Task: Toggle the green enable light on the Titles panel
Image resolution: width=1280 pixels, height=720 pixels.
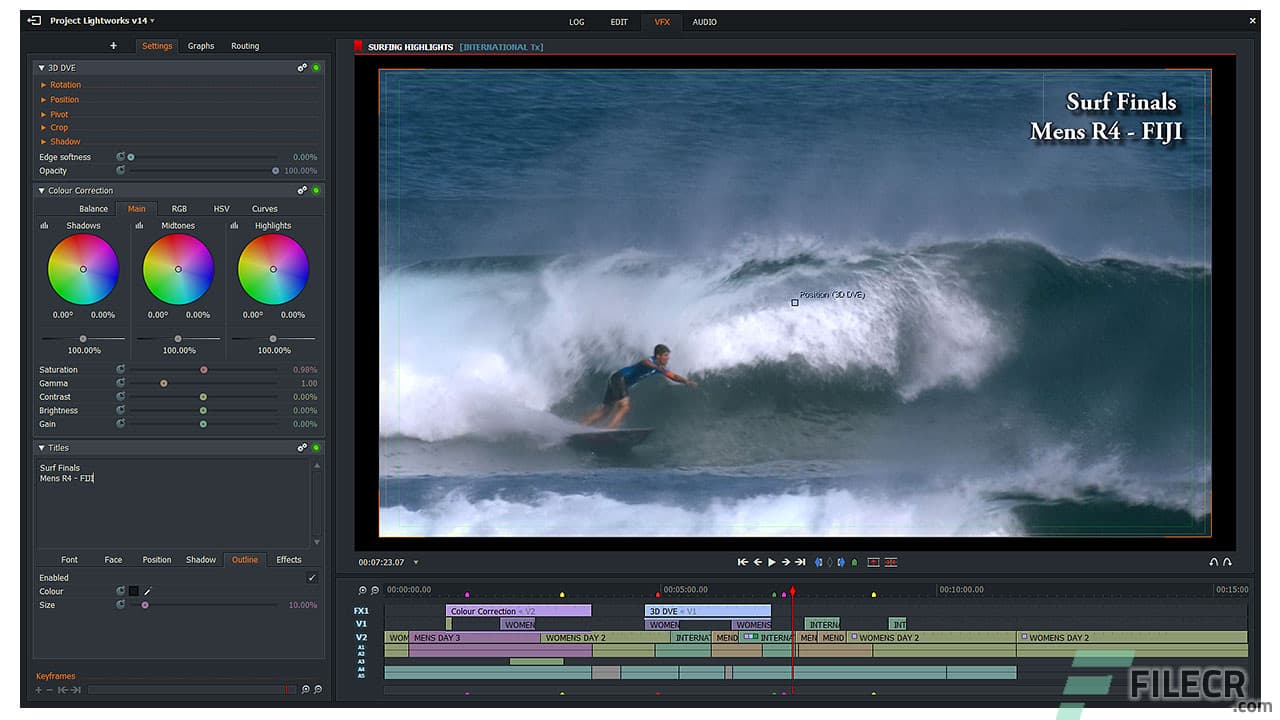Action: pyautogui.click(x=316, y=447)
